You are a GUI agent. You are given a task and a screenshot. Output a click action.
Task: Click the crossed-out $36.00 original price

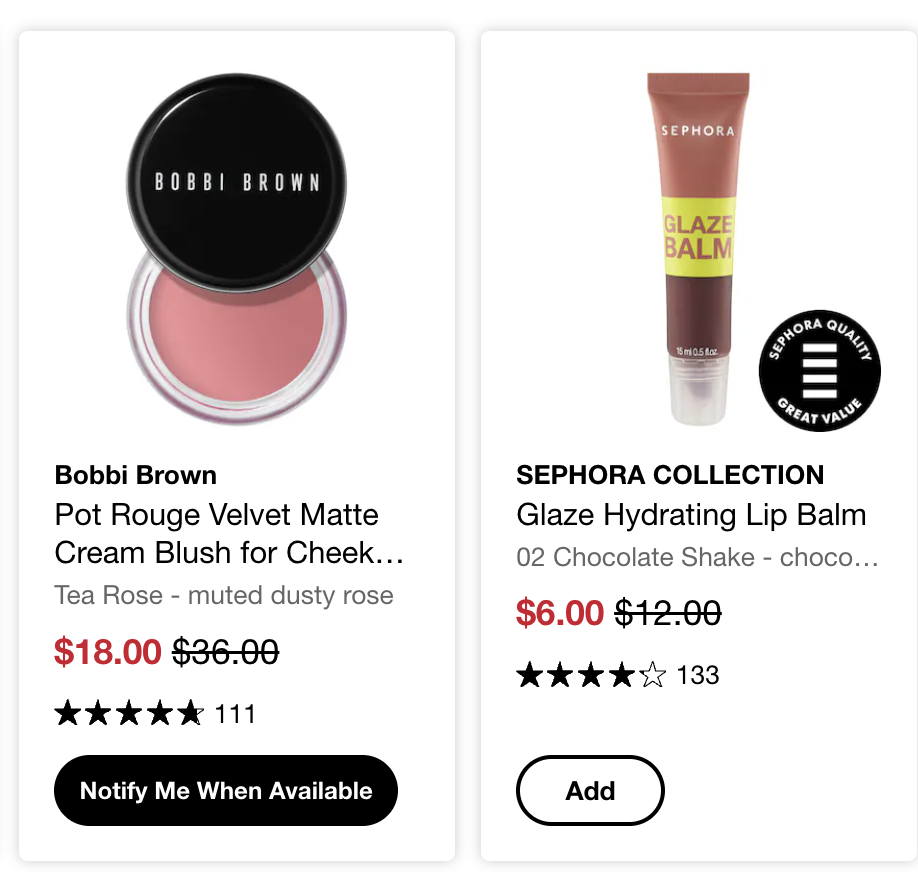pos(226,652)
